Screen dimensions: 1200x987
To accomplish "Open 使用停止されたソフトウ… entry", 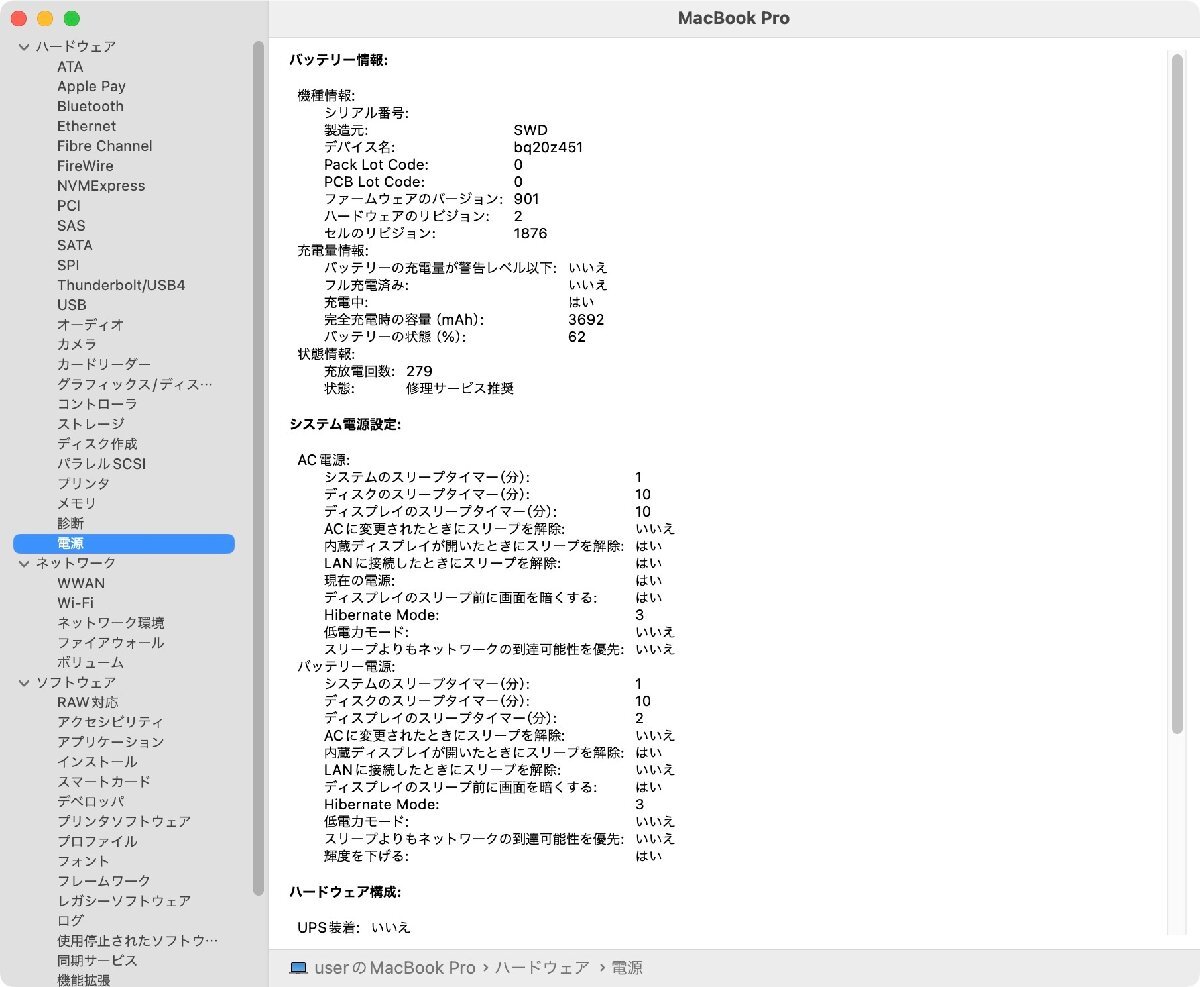I will 137,940.
